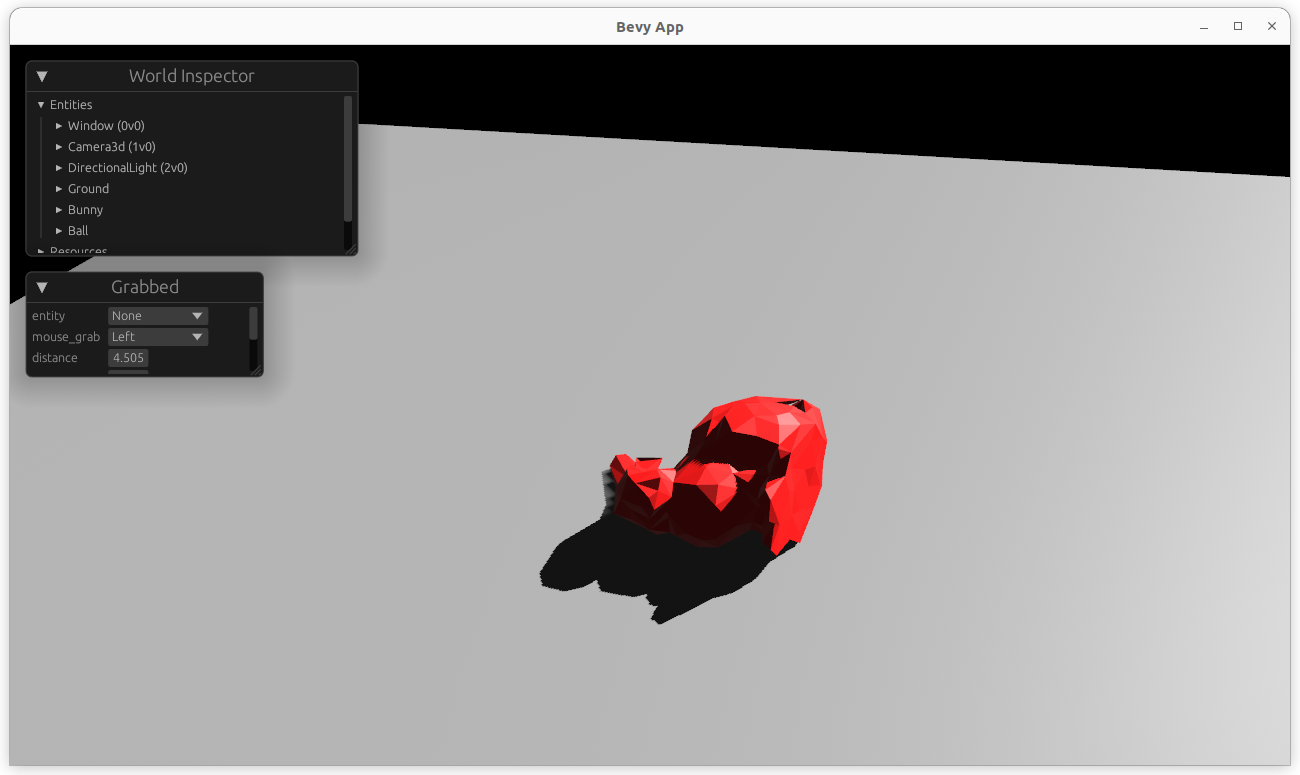Click the World Inspector resize grip
The height and width of the screenshot is (775, 1300).
350,249
